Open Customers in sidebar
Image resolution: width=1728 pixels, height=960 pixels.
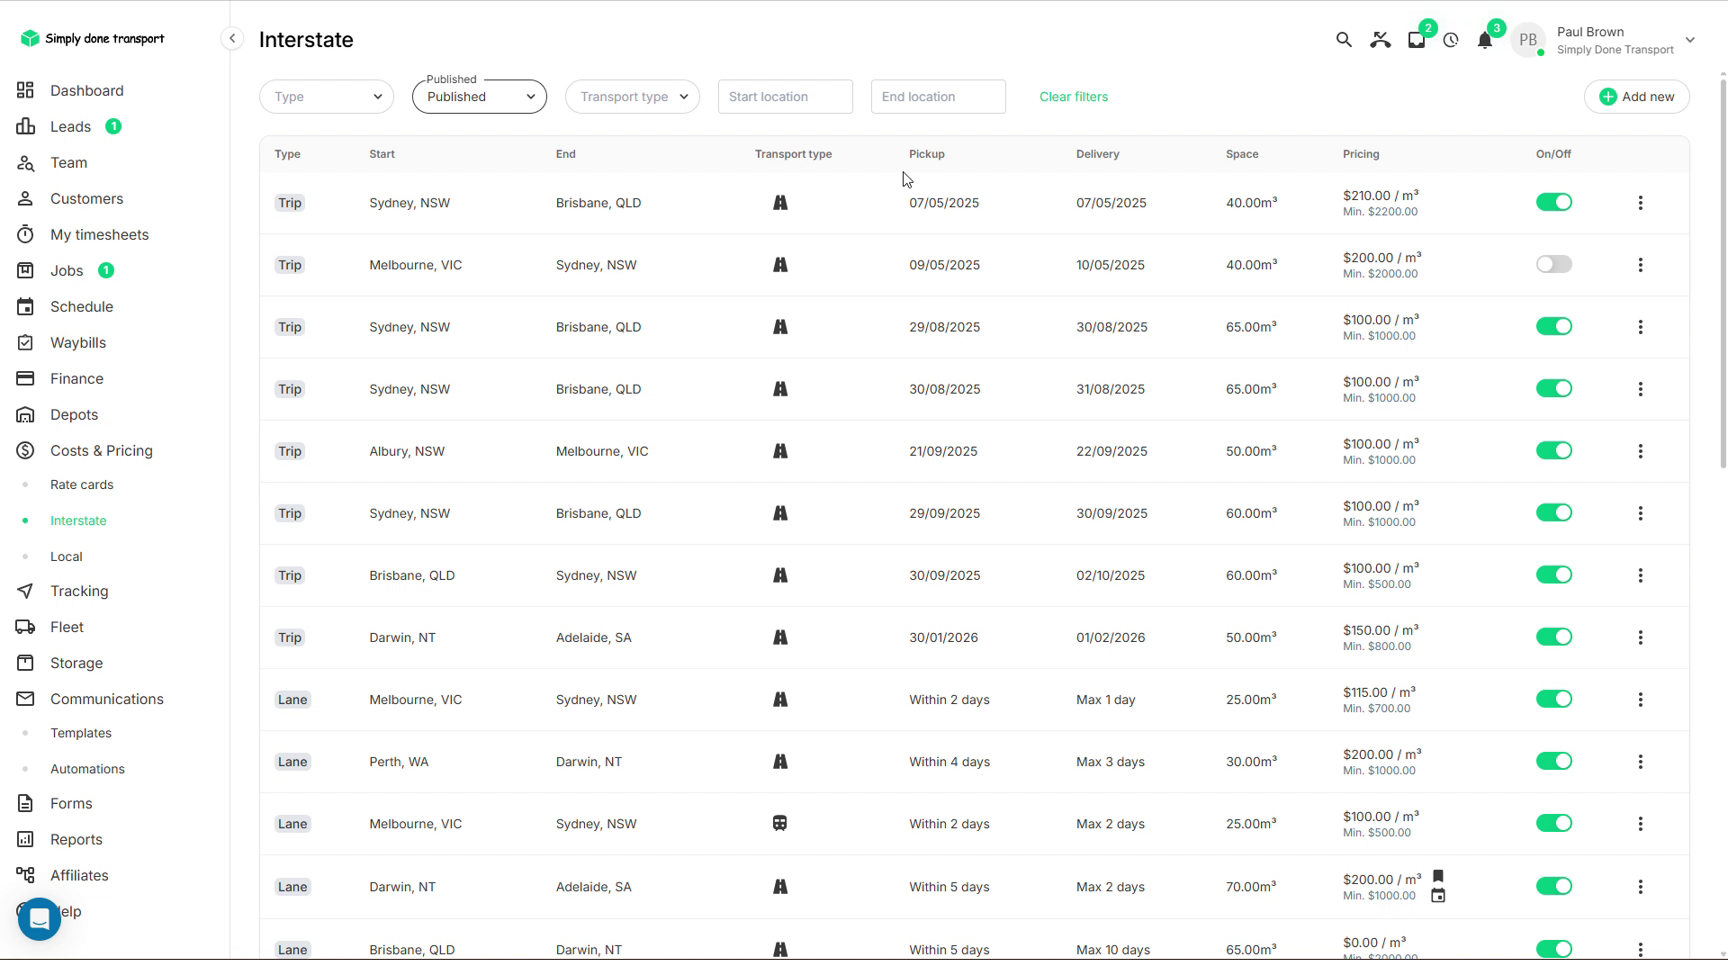[x=86, y=199]
